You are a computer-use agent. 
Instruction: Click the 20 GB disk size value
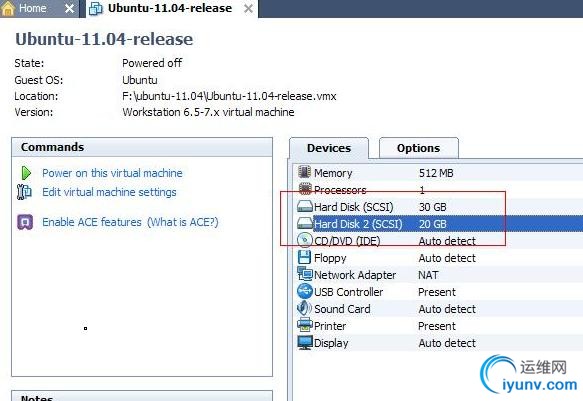(x=433, y=224)
